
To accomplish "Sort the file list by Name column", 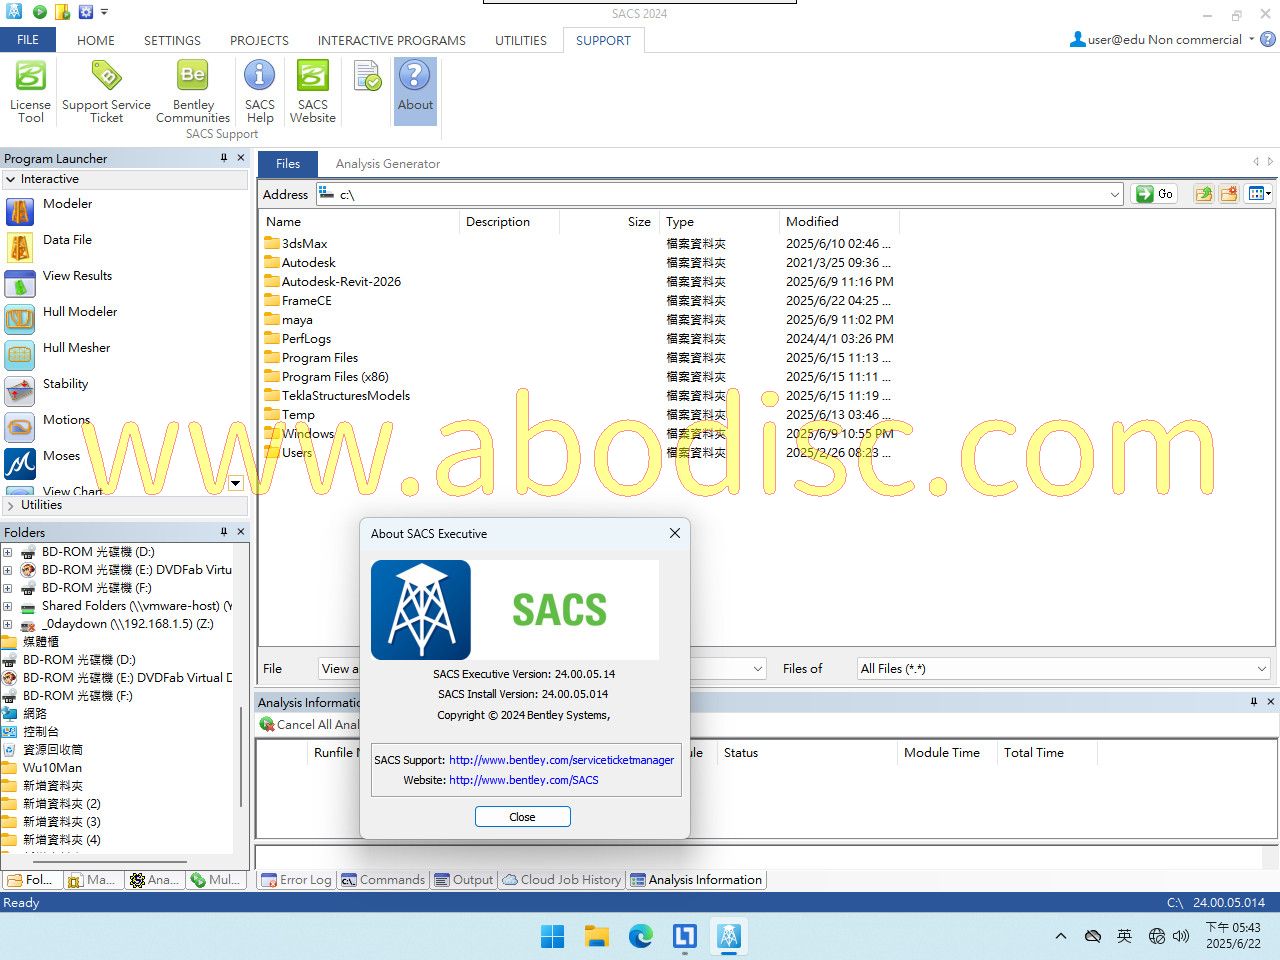I will point(360,222).
